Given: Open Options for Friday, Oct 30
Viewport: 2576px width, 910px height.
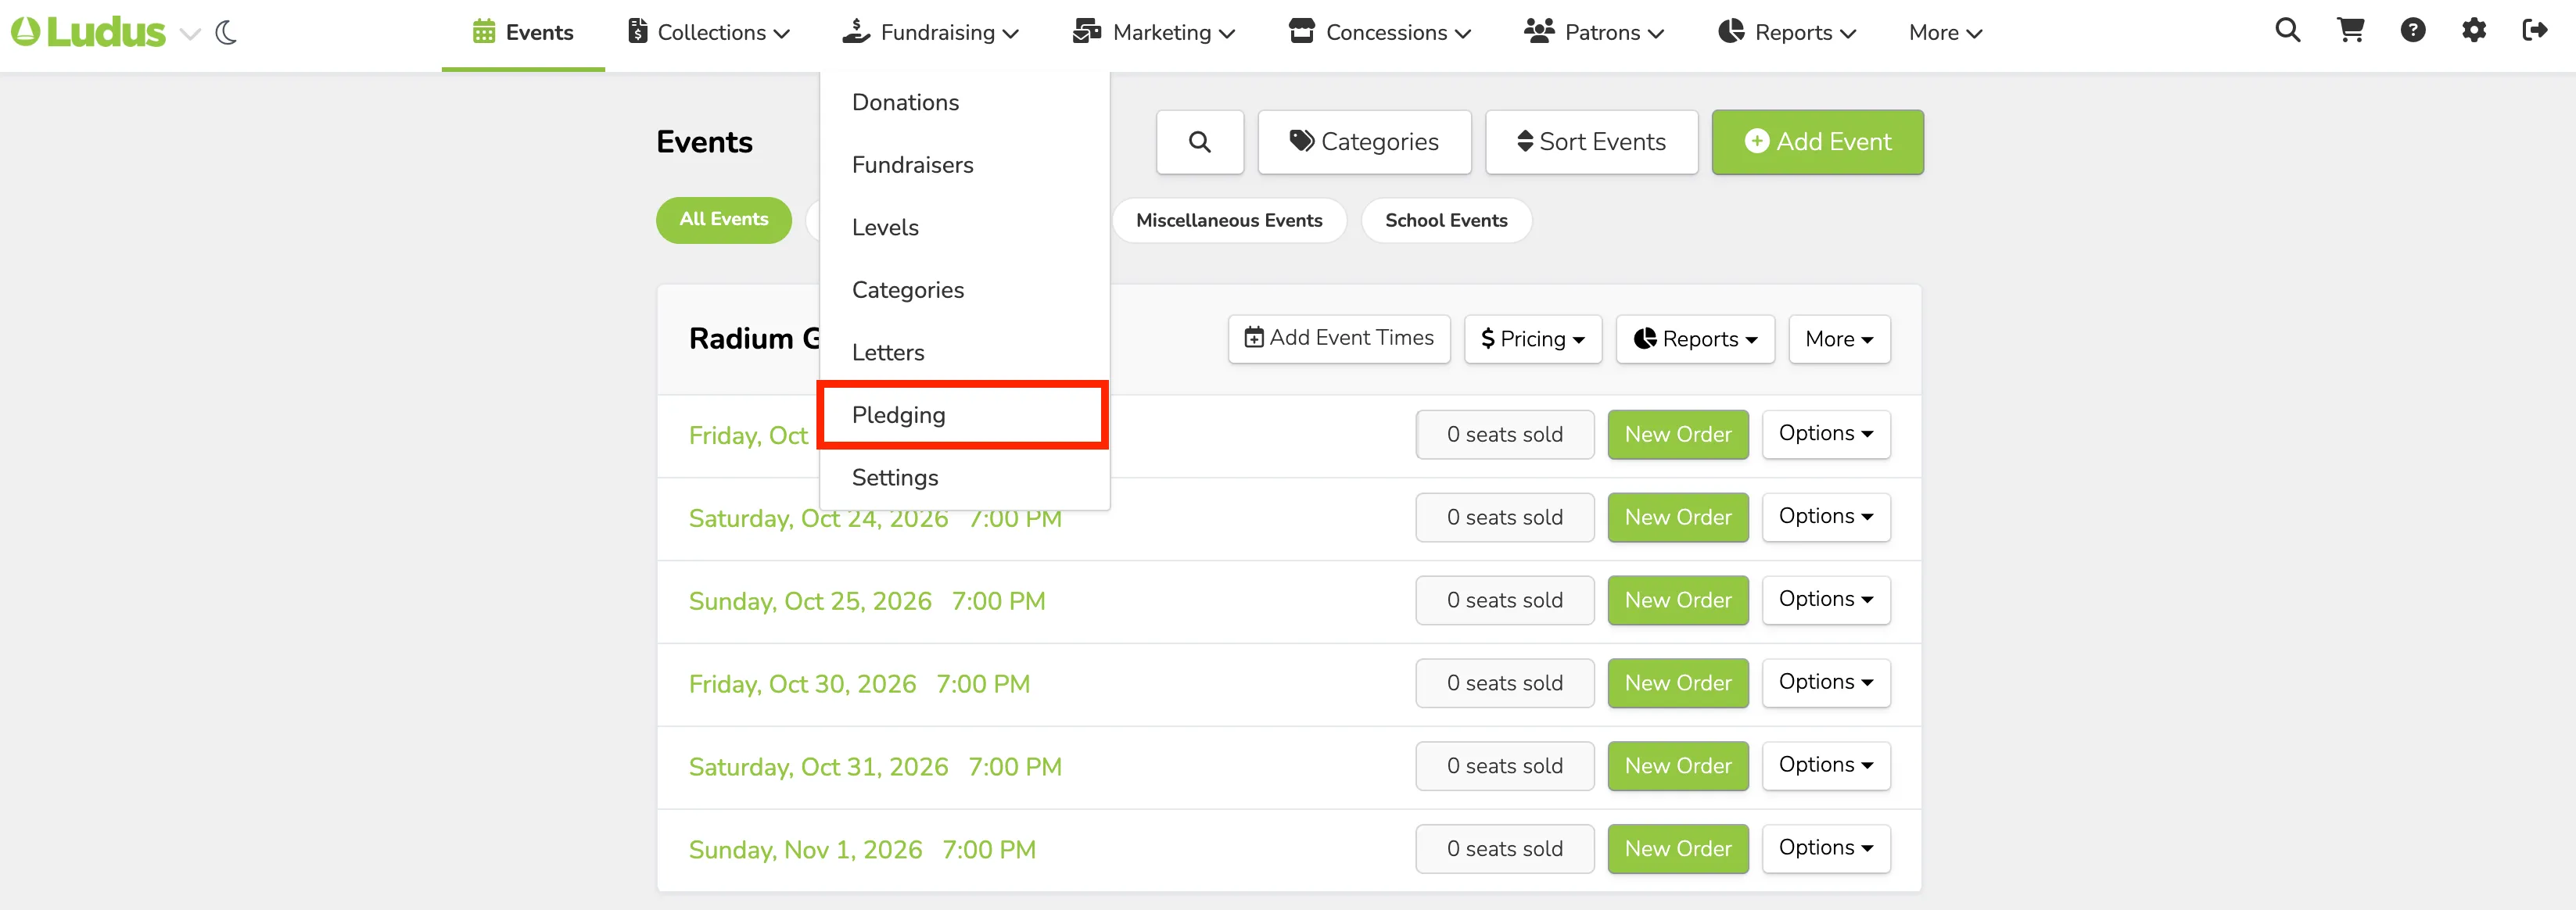Looking at the screenshot, I should click(x=1826, y=682).
